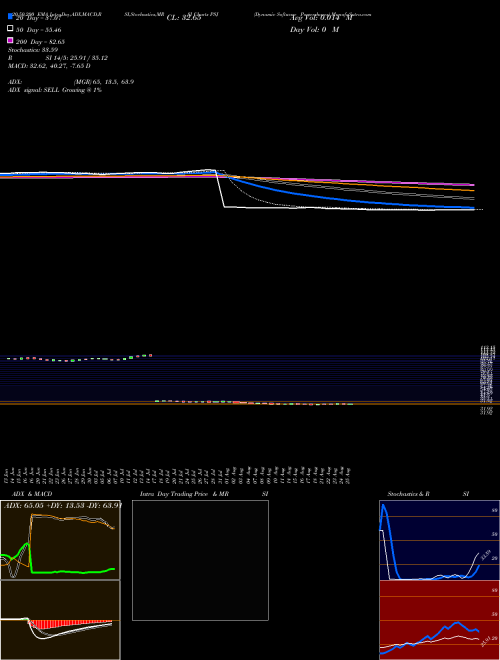Click the magenta 200 Day average line
This screenshot has height=660, width=500.
(379, 182)
